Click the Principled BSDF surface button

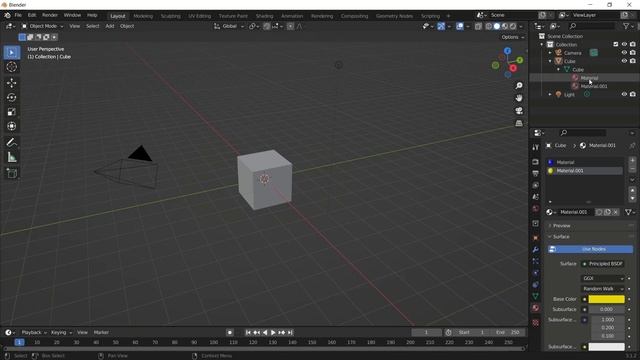click(x=602, y=264)
